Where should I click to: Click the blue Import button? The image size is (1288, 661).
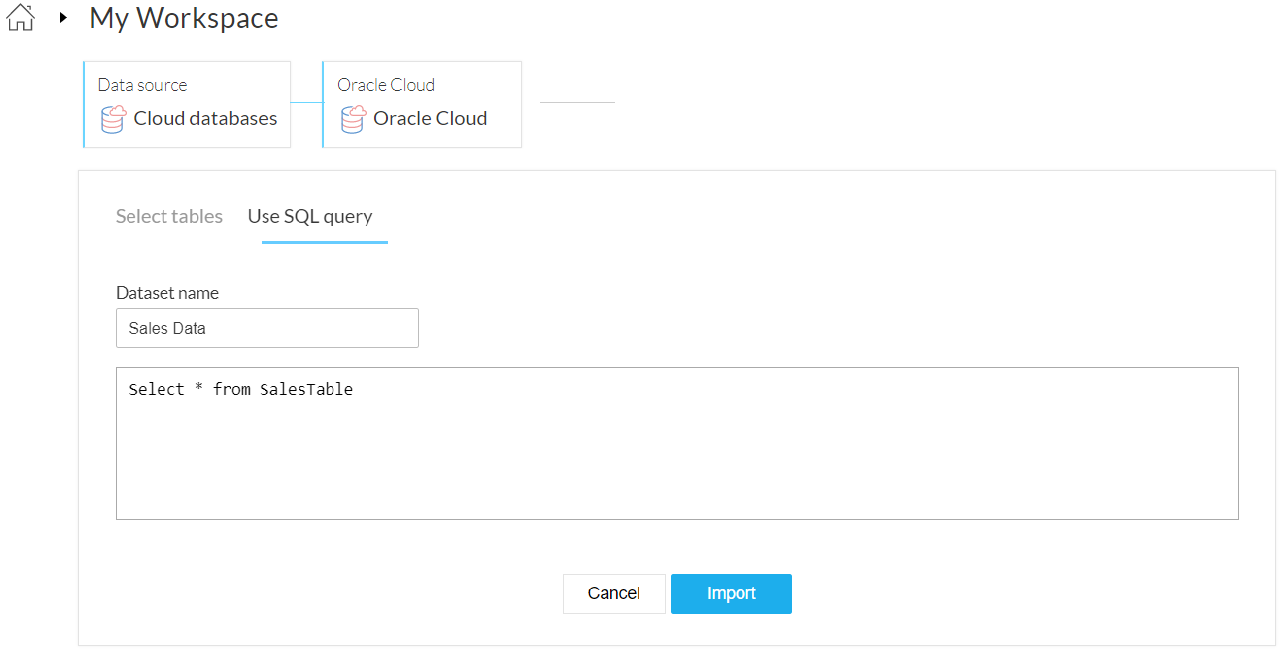[x=731, y=593]
